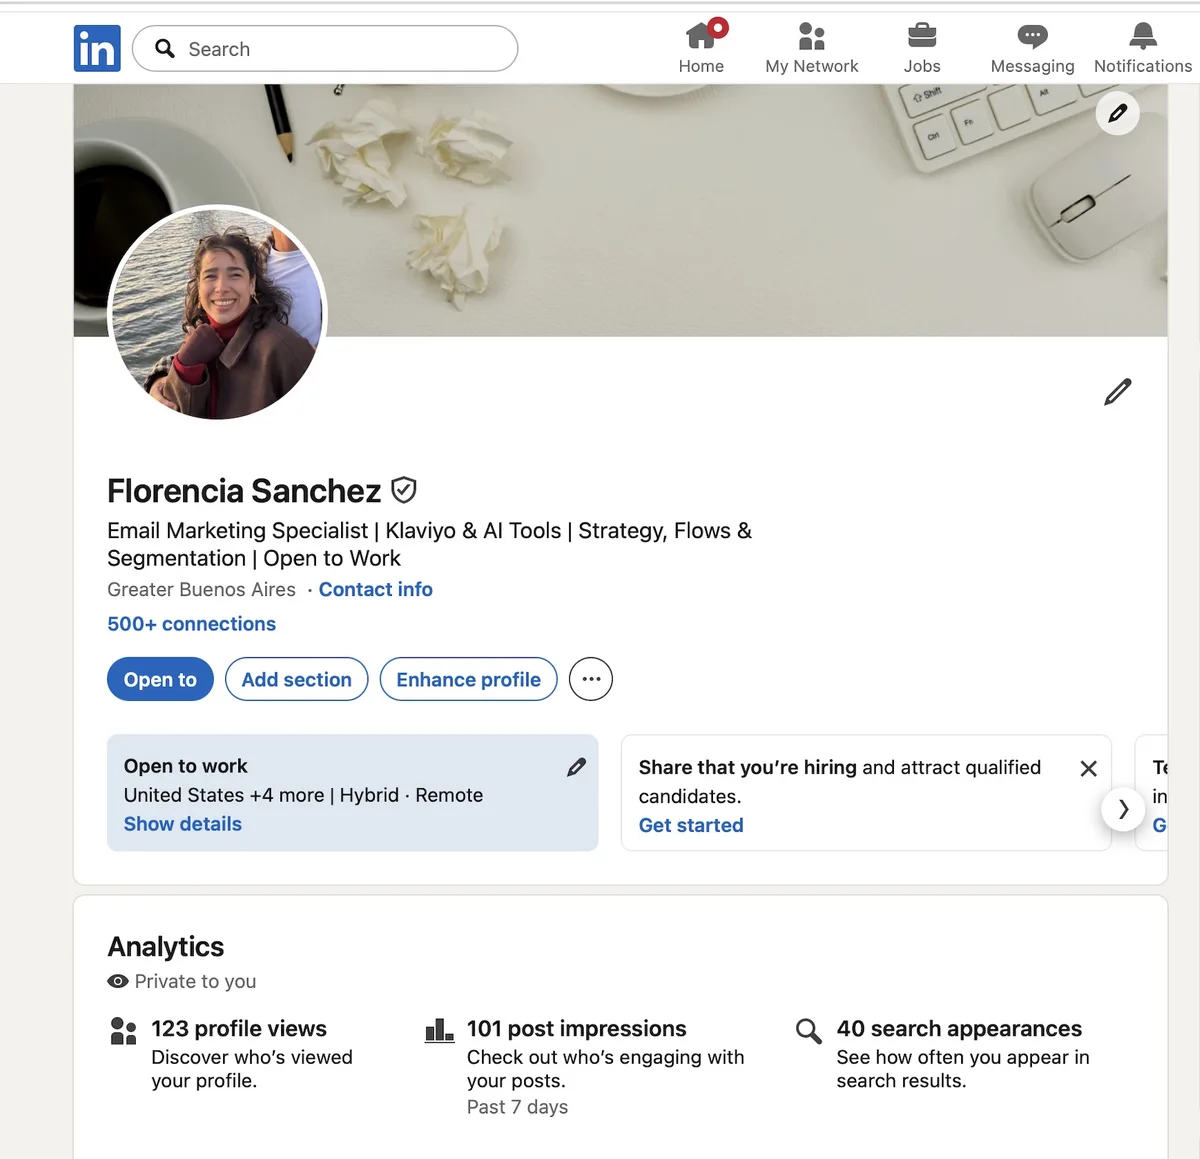1200x1159 pixels.
Task: Open 123 profile views
Action: (239, 1029)
